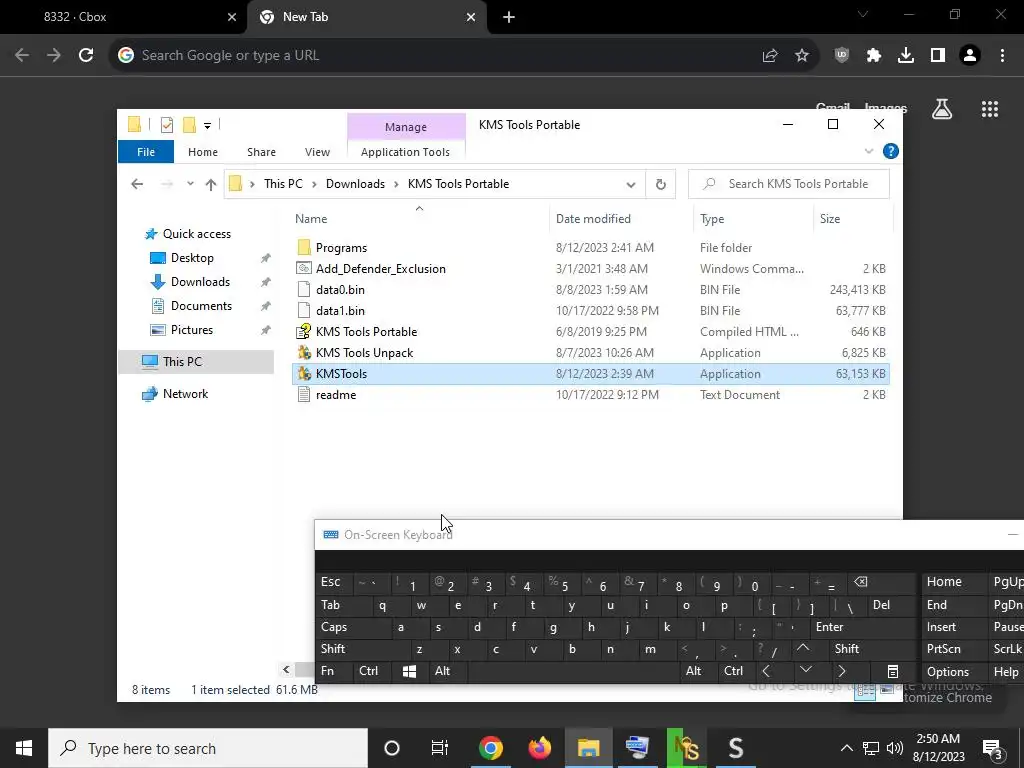This screenshot has width=1024, height=768.
Task: Open the Share ribbon tab
Action: pos(261,152)
